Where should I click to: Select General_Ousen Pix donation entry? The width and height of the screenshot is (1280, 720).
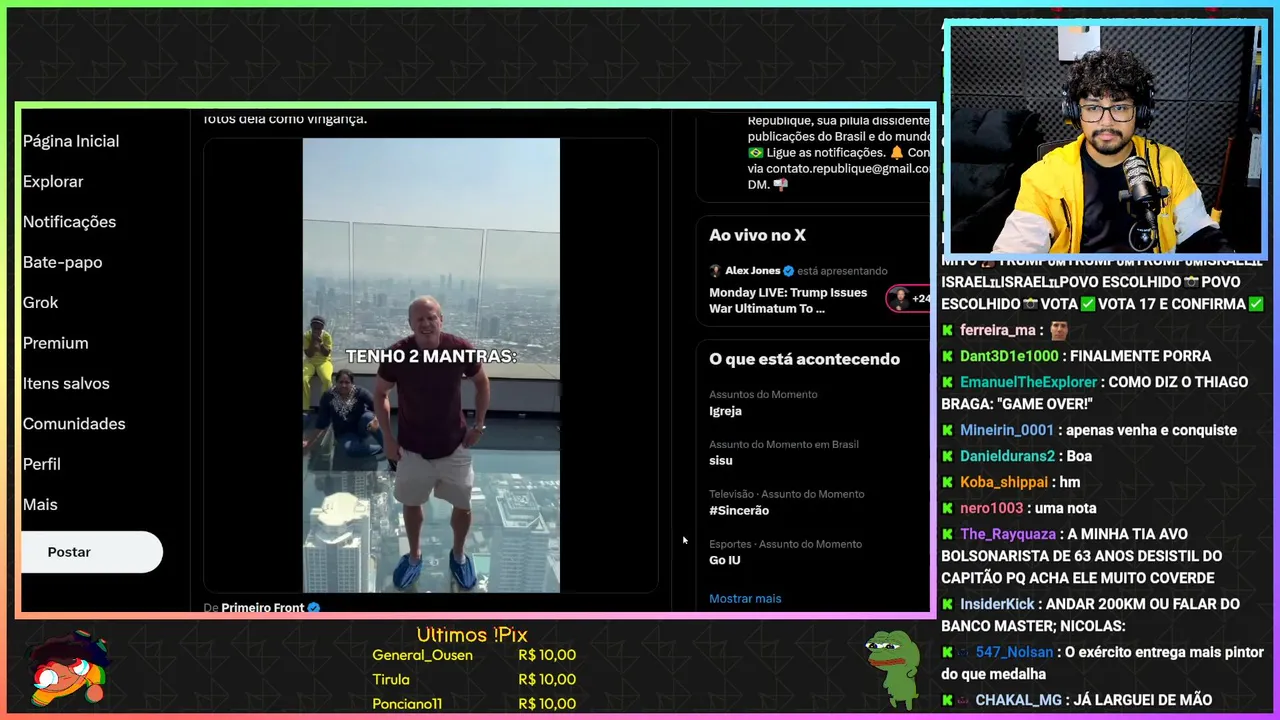pos(474,655)
